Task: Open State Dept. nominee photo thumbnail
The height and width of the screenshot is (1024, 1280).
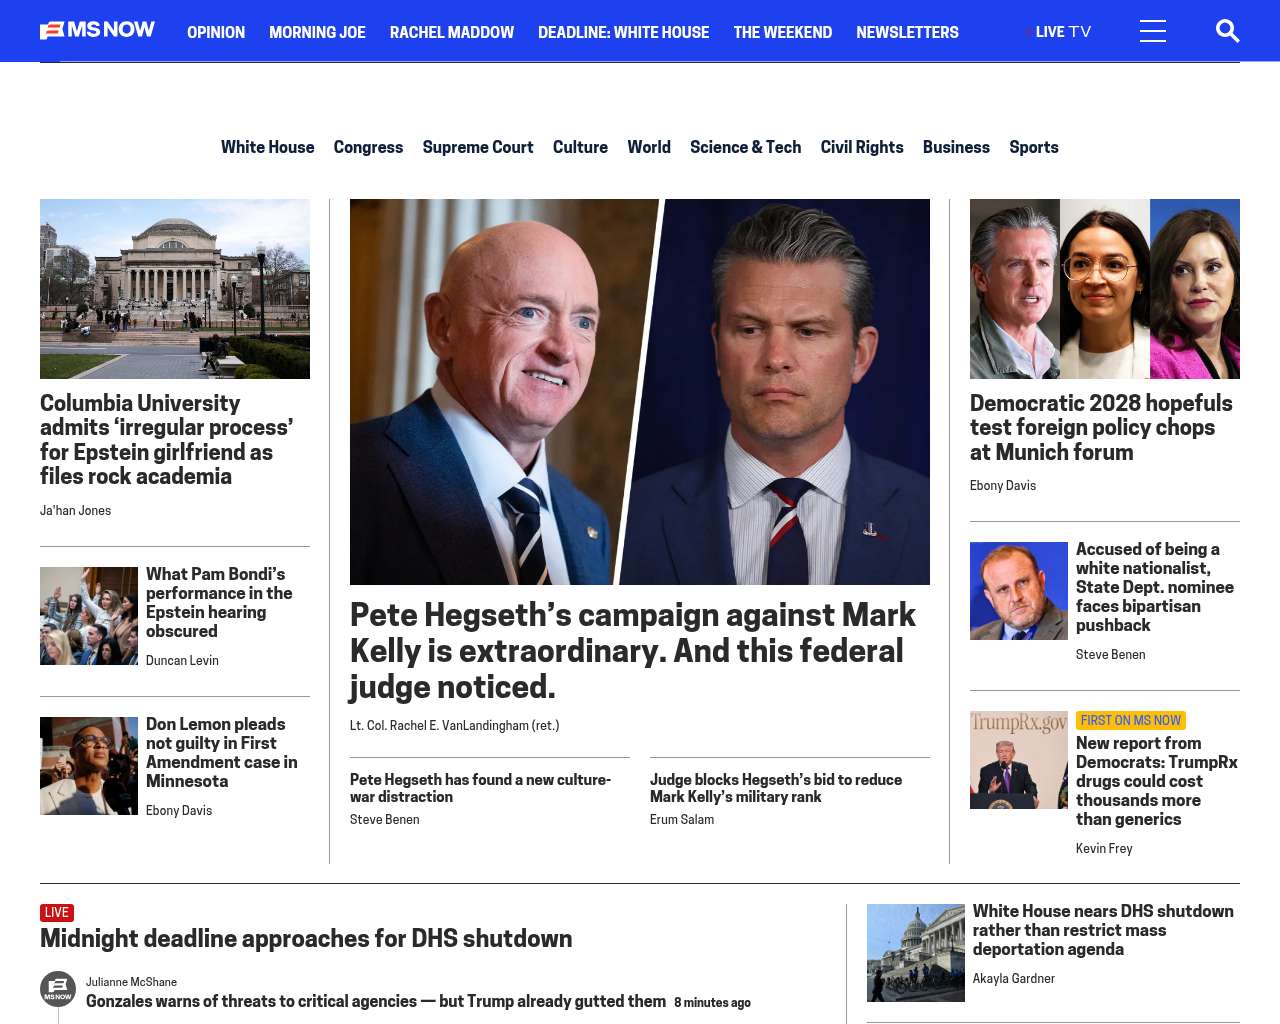Action: pyautogui.click(x=1019, y=591)
